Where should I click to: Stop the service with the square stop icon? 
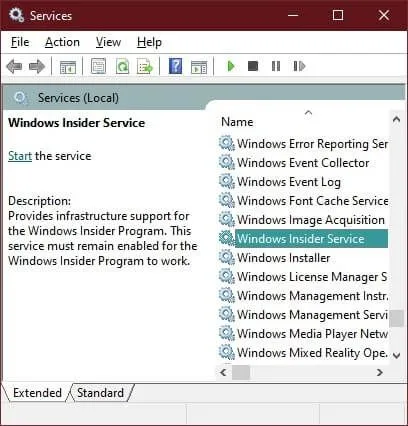[x=253, y=66]
